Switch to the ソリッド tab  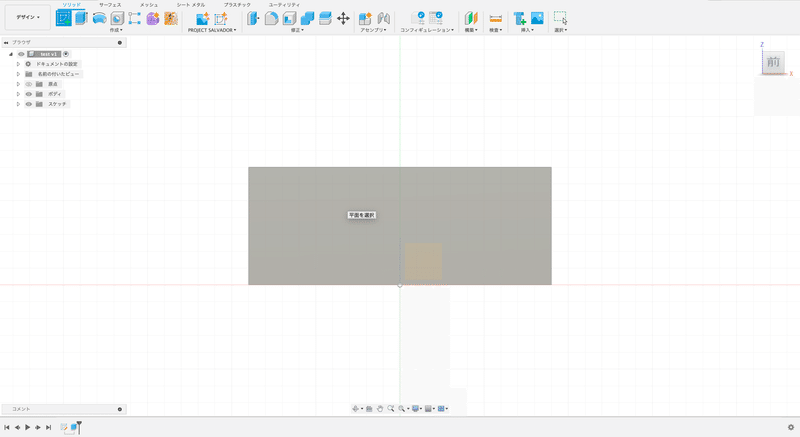click(71, 5)
